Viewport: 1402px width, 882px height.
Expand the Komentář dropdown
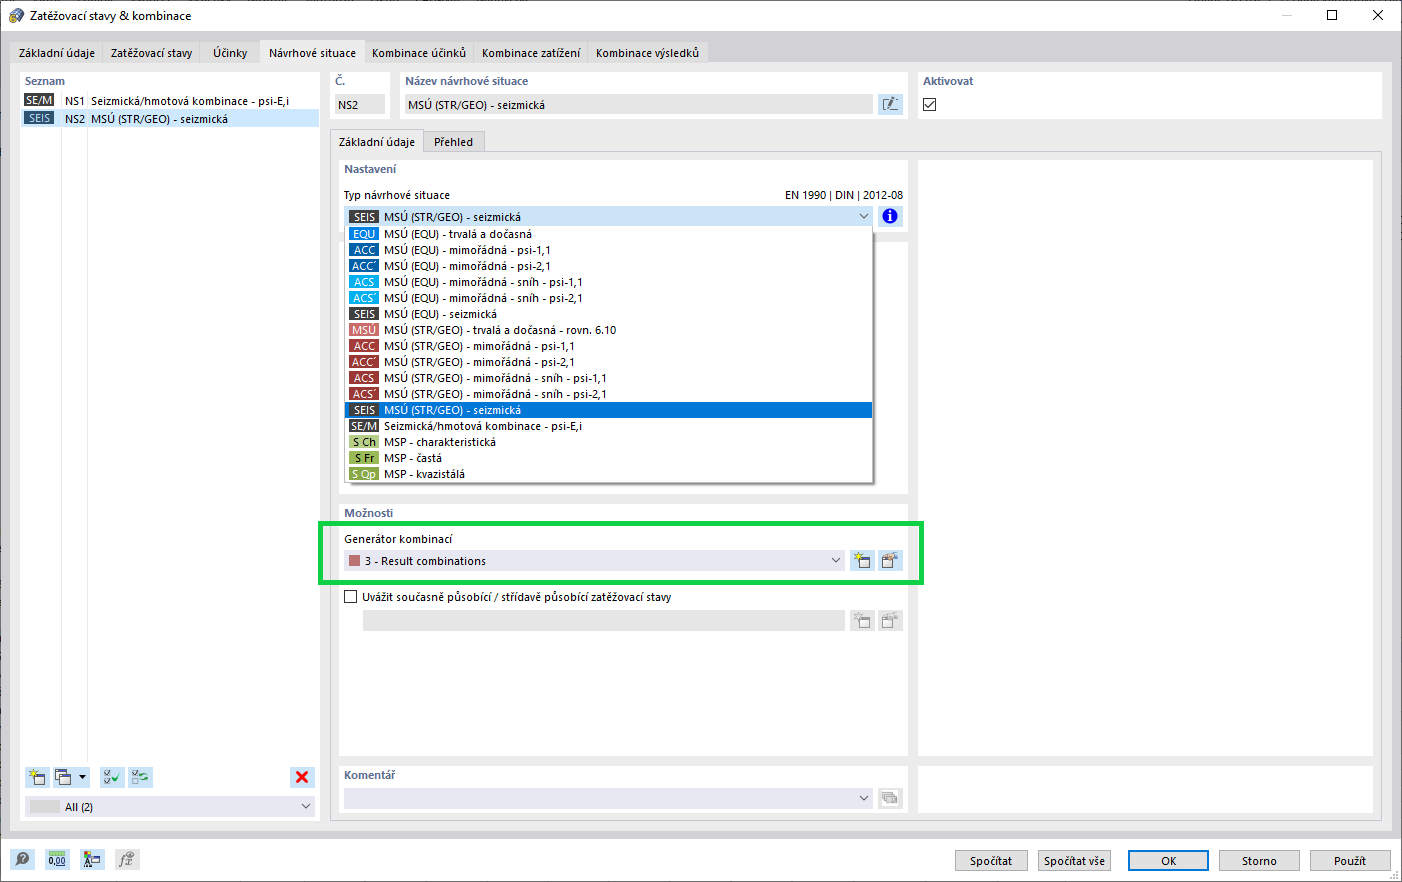point(864,798)
